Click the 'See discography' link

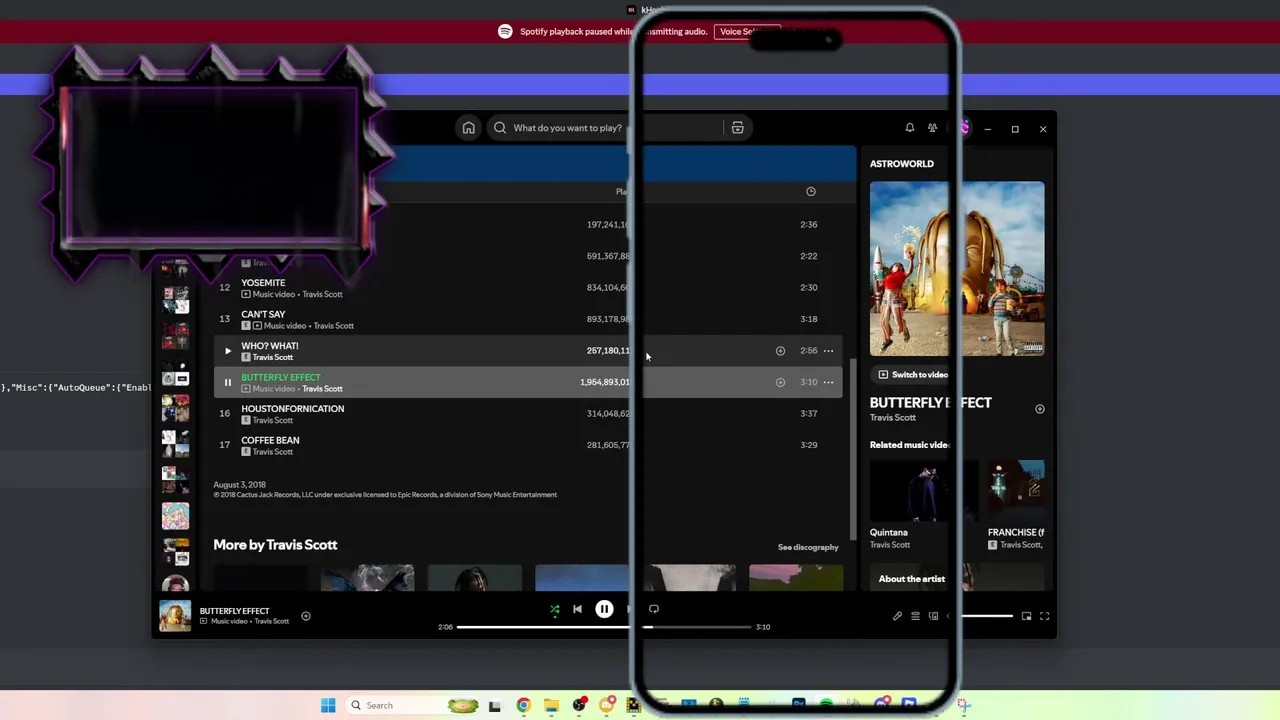pos(808,547)
